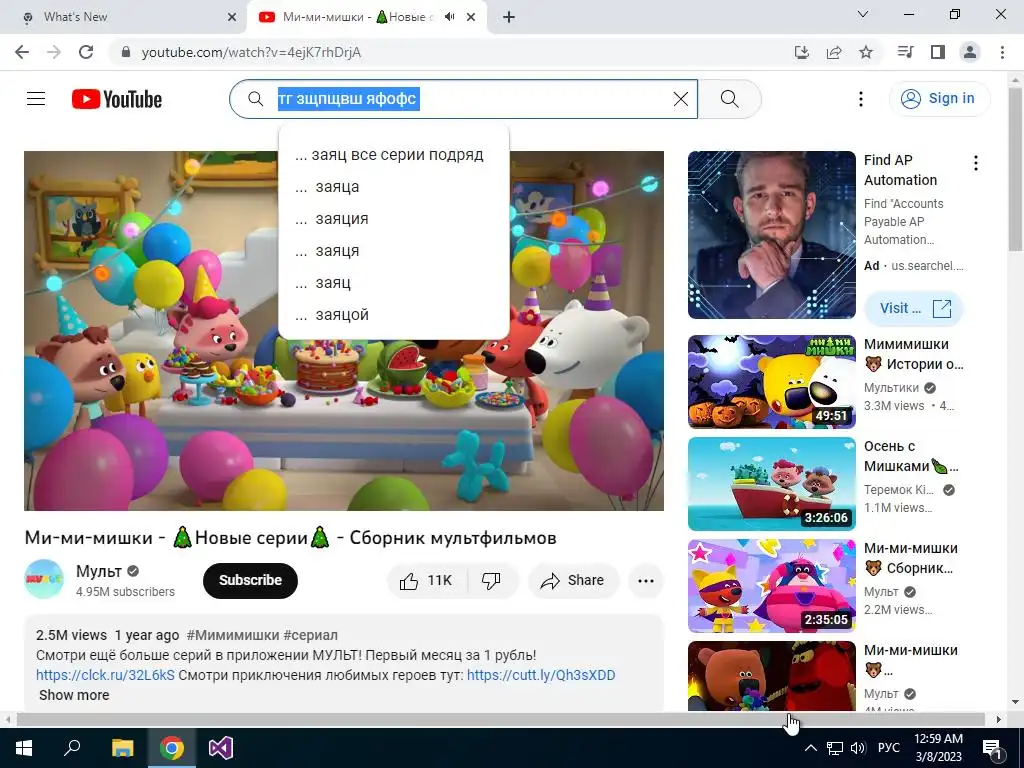
Task: Click the vertical page scrollbar
Action: (1015, 170)
